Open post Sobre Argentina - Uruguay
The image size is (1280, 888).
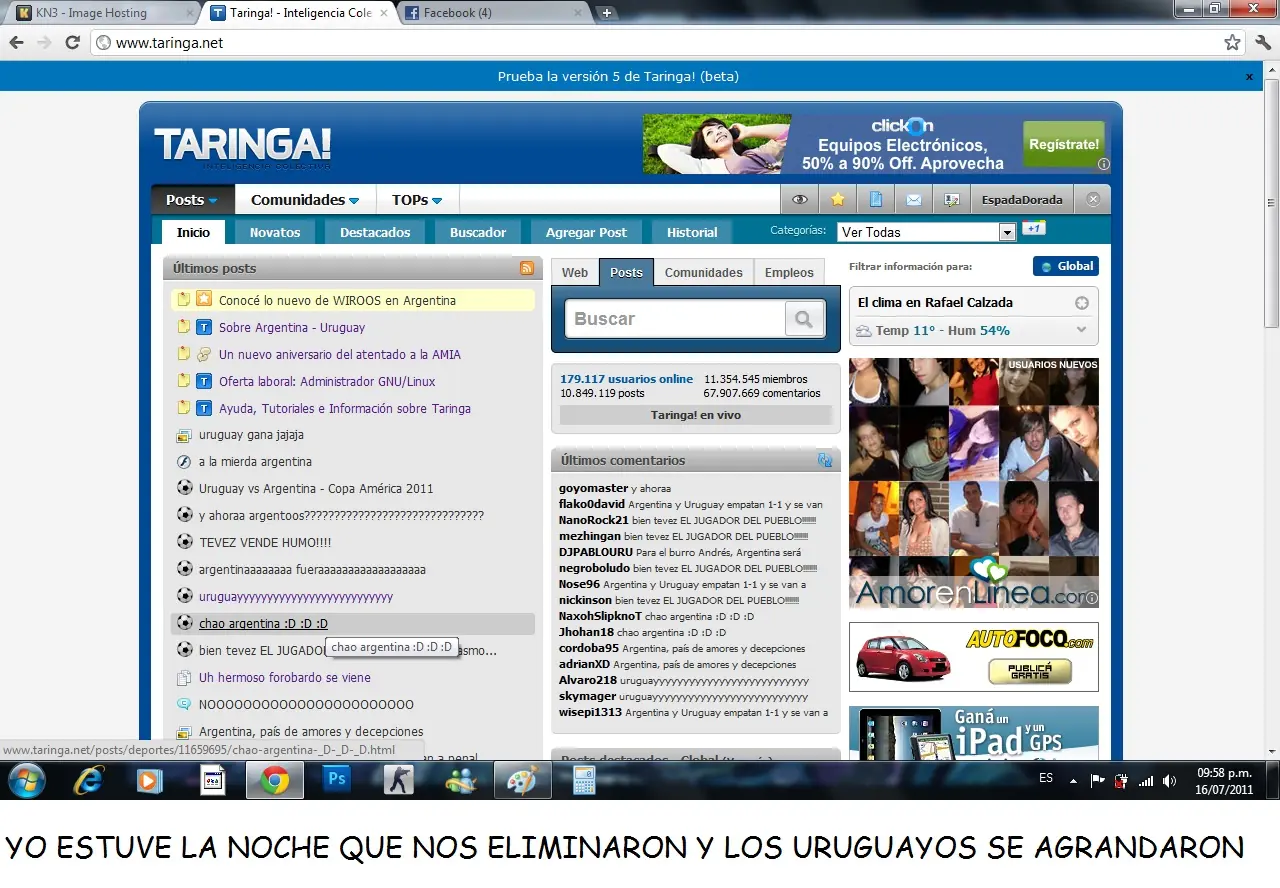[292, 327]
